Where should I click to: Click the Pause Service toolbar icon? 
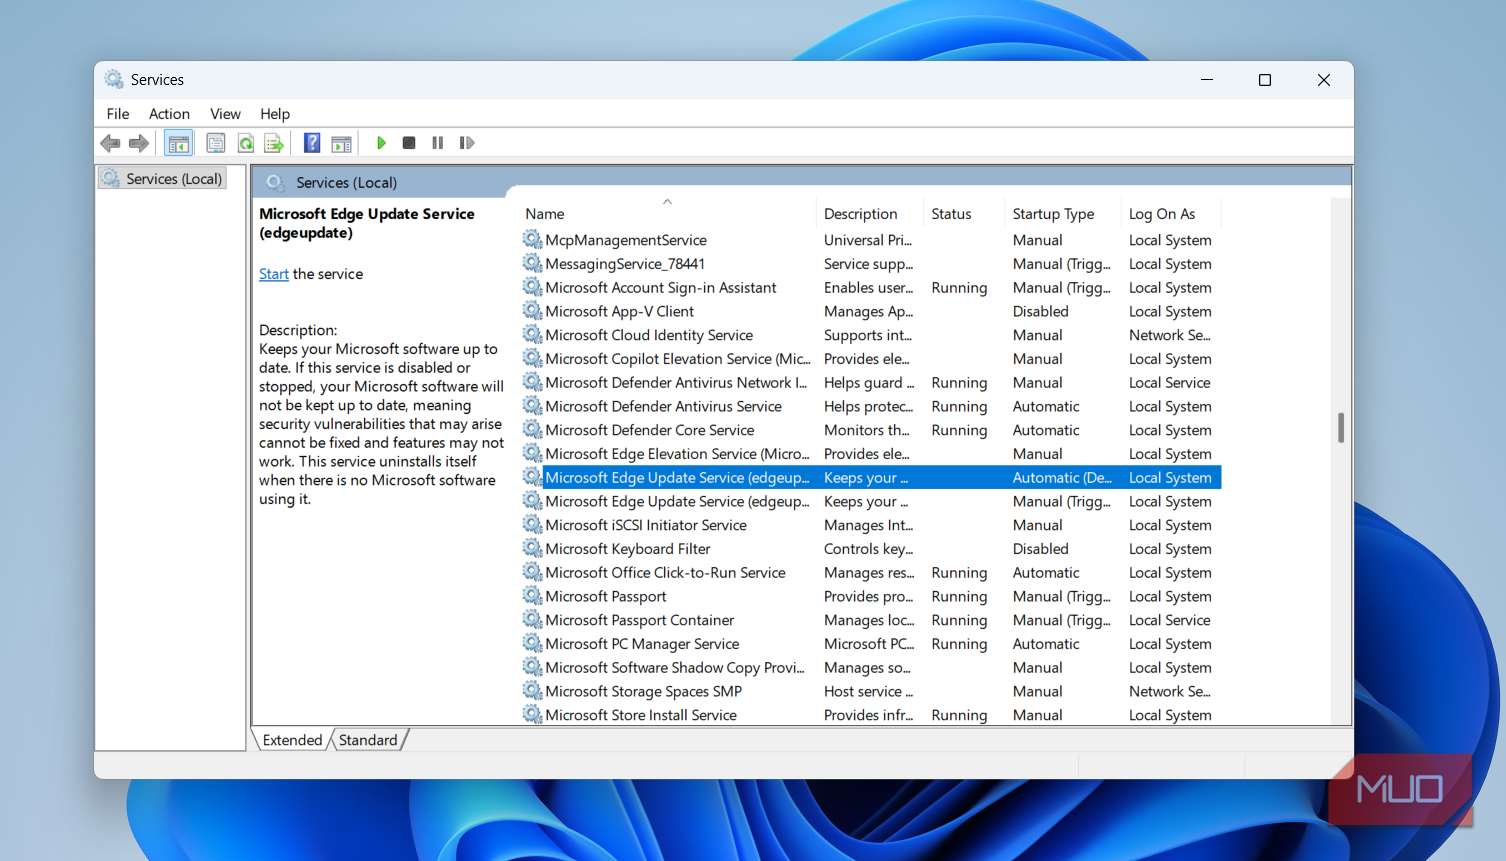click(x=438, y=143)
